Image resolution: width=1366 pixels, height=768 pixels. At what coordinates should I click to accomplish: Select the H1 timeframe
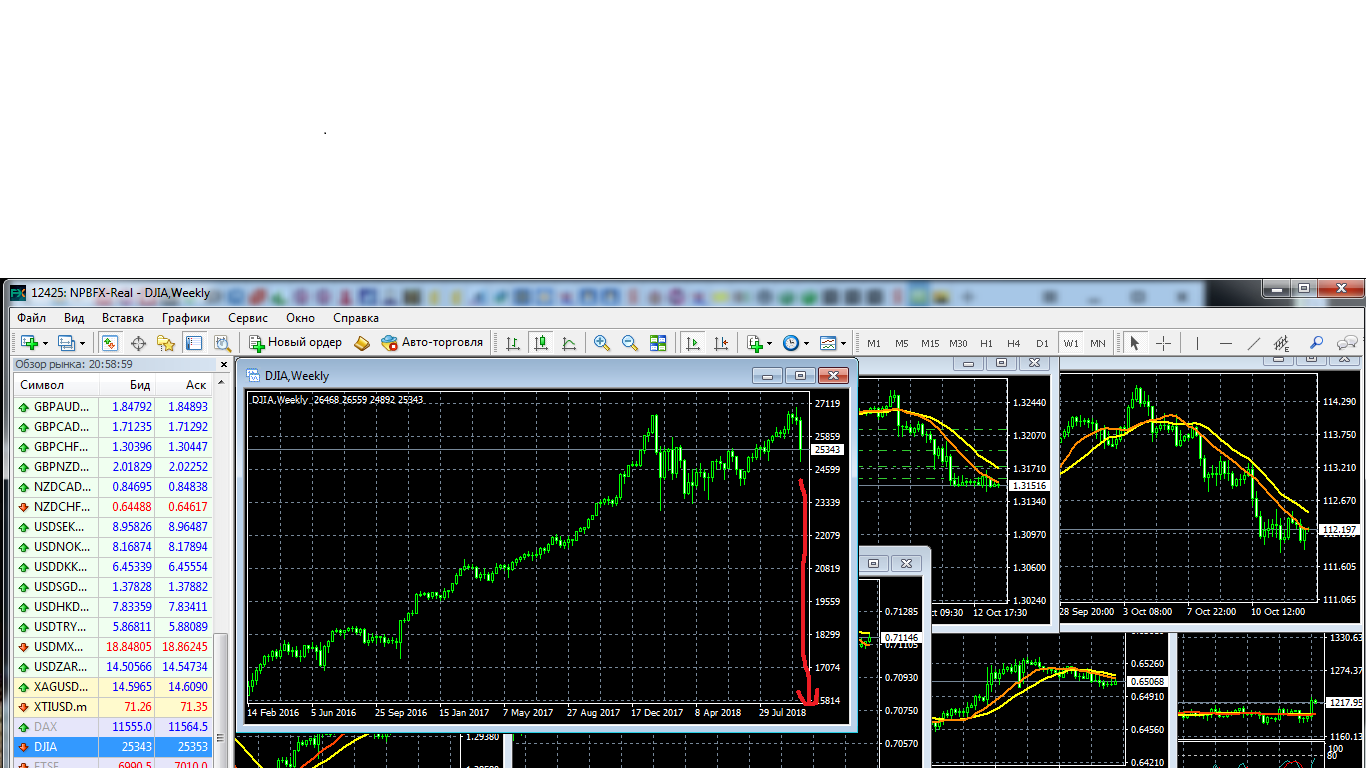click(x=987, y=343)
